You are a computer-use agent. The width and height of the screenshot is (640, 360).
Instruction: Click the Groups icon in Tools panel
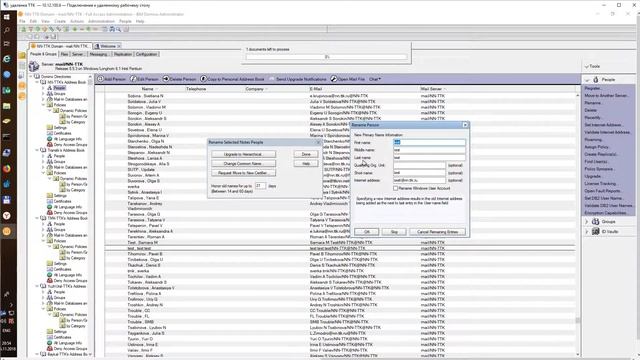click(x=596, y=222)
